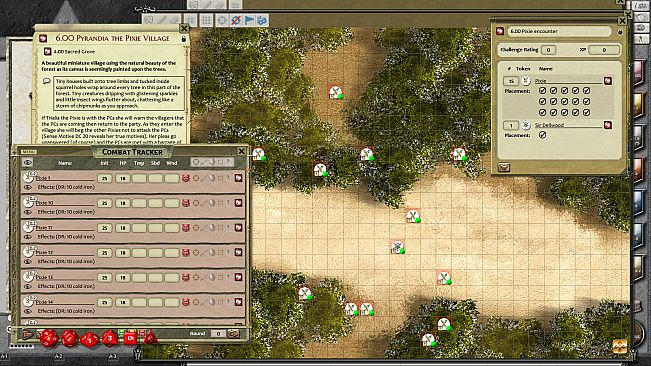
Task: Click the Wnd field of Pixie 12
Action: point(171,252)
